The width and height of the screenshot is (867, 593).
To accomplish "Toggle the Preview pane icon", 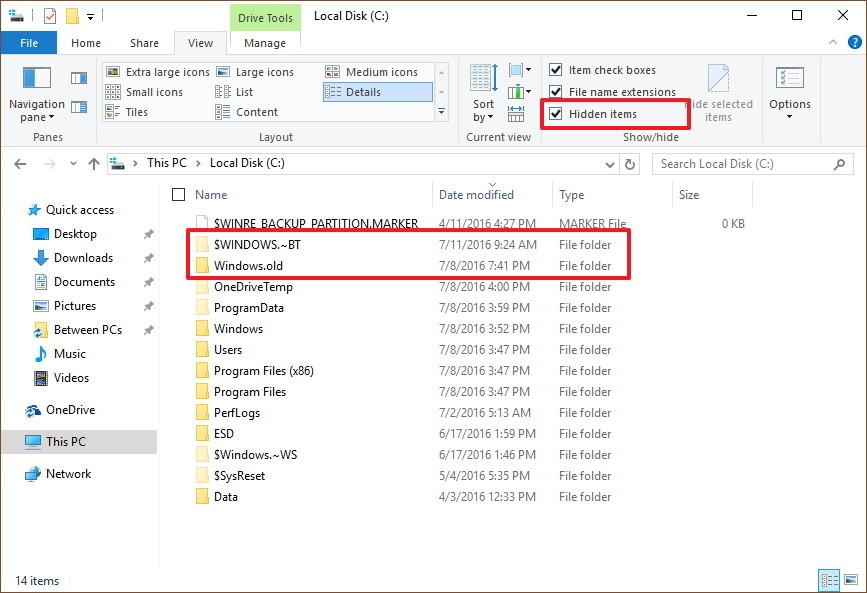I will pos(79,78).
